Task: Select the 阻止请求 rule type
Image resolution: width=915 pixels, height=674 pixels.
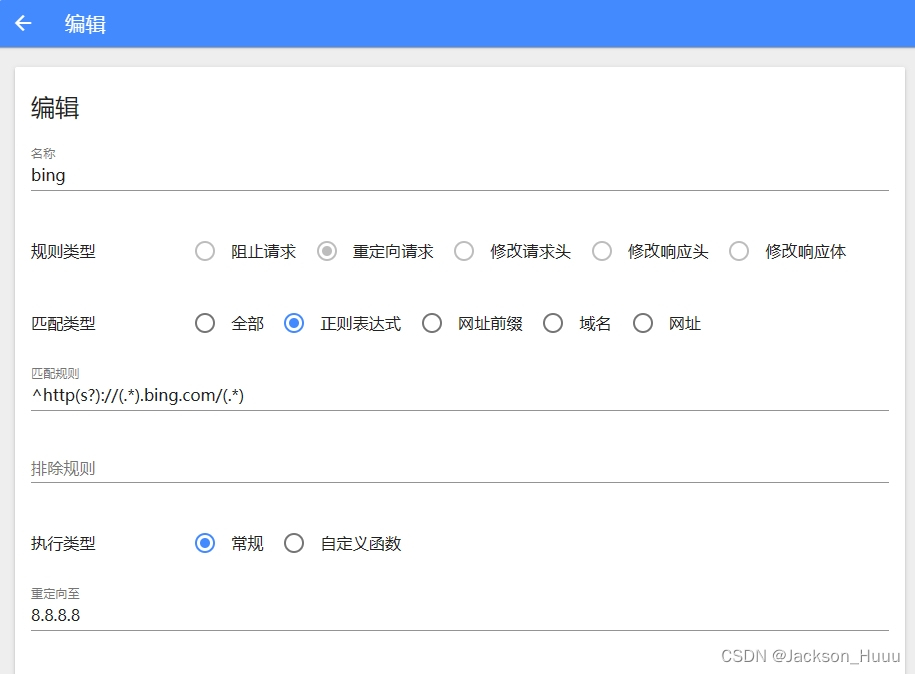Action: [205, 251]
